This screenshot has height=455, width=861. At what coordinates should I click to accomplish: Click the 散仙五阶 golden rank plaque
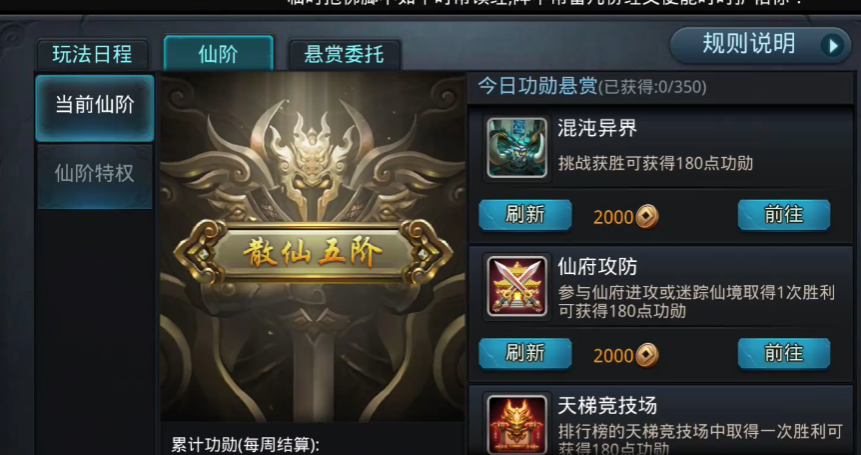pos(313,254)
